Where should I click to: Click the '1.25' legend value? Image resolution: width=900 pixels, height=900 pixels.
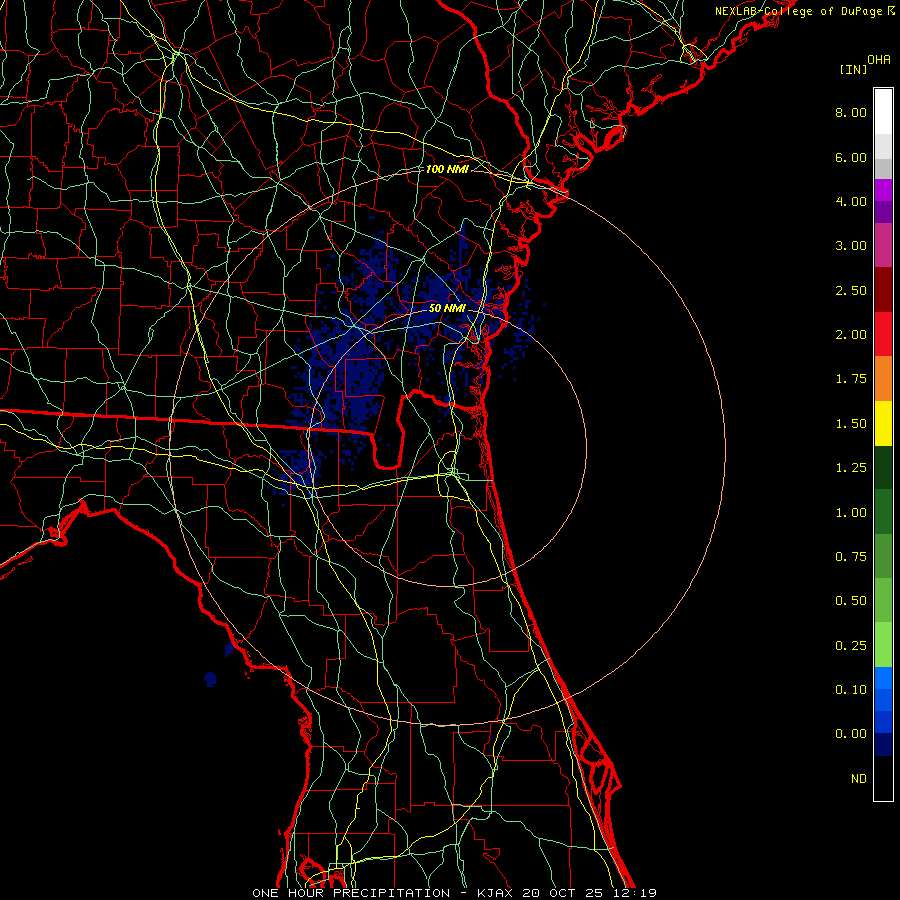click(851, 468)
